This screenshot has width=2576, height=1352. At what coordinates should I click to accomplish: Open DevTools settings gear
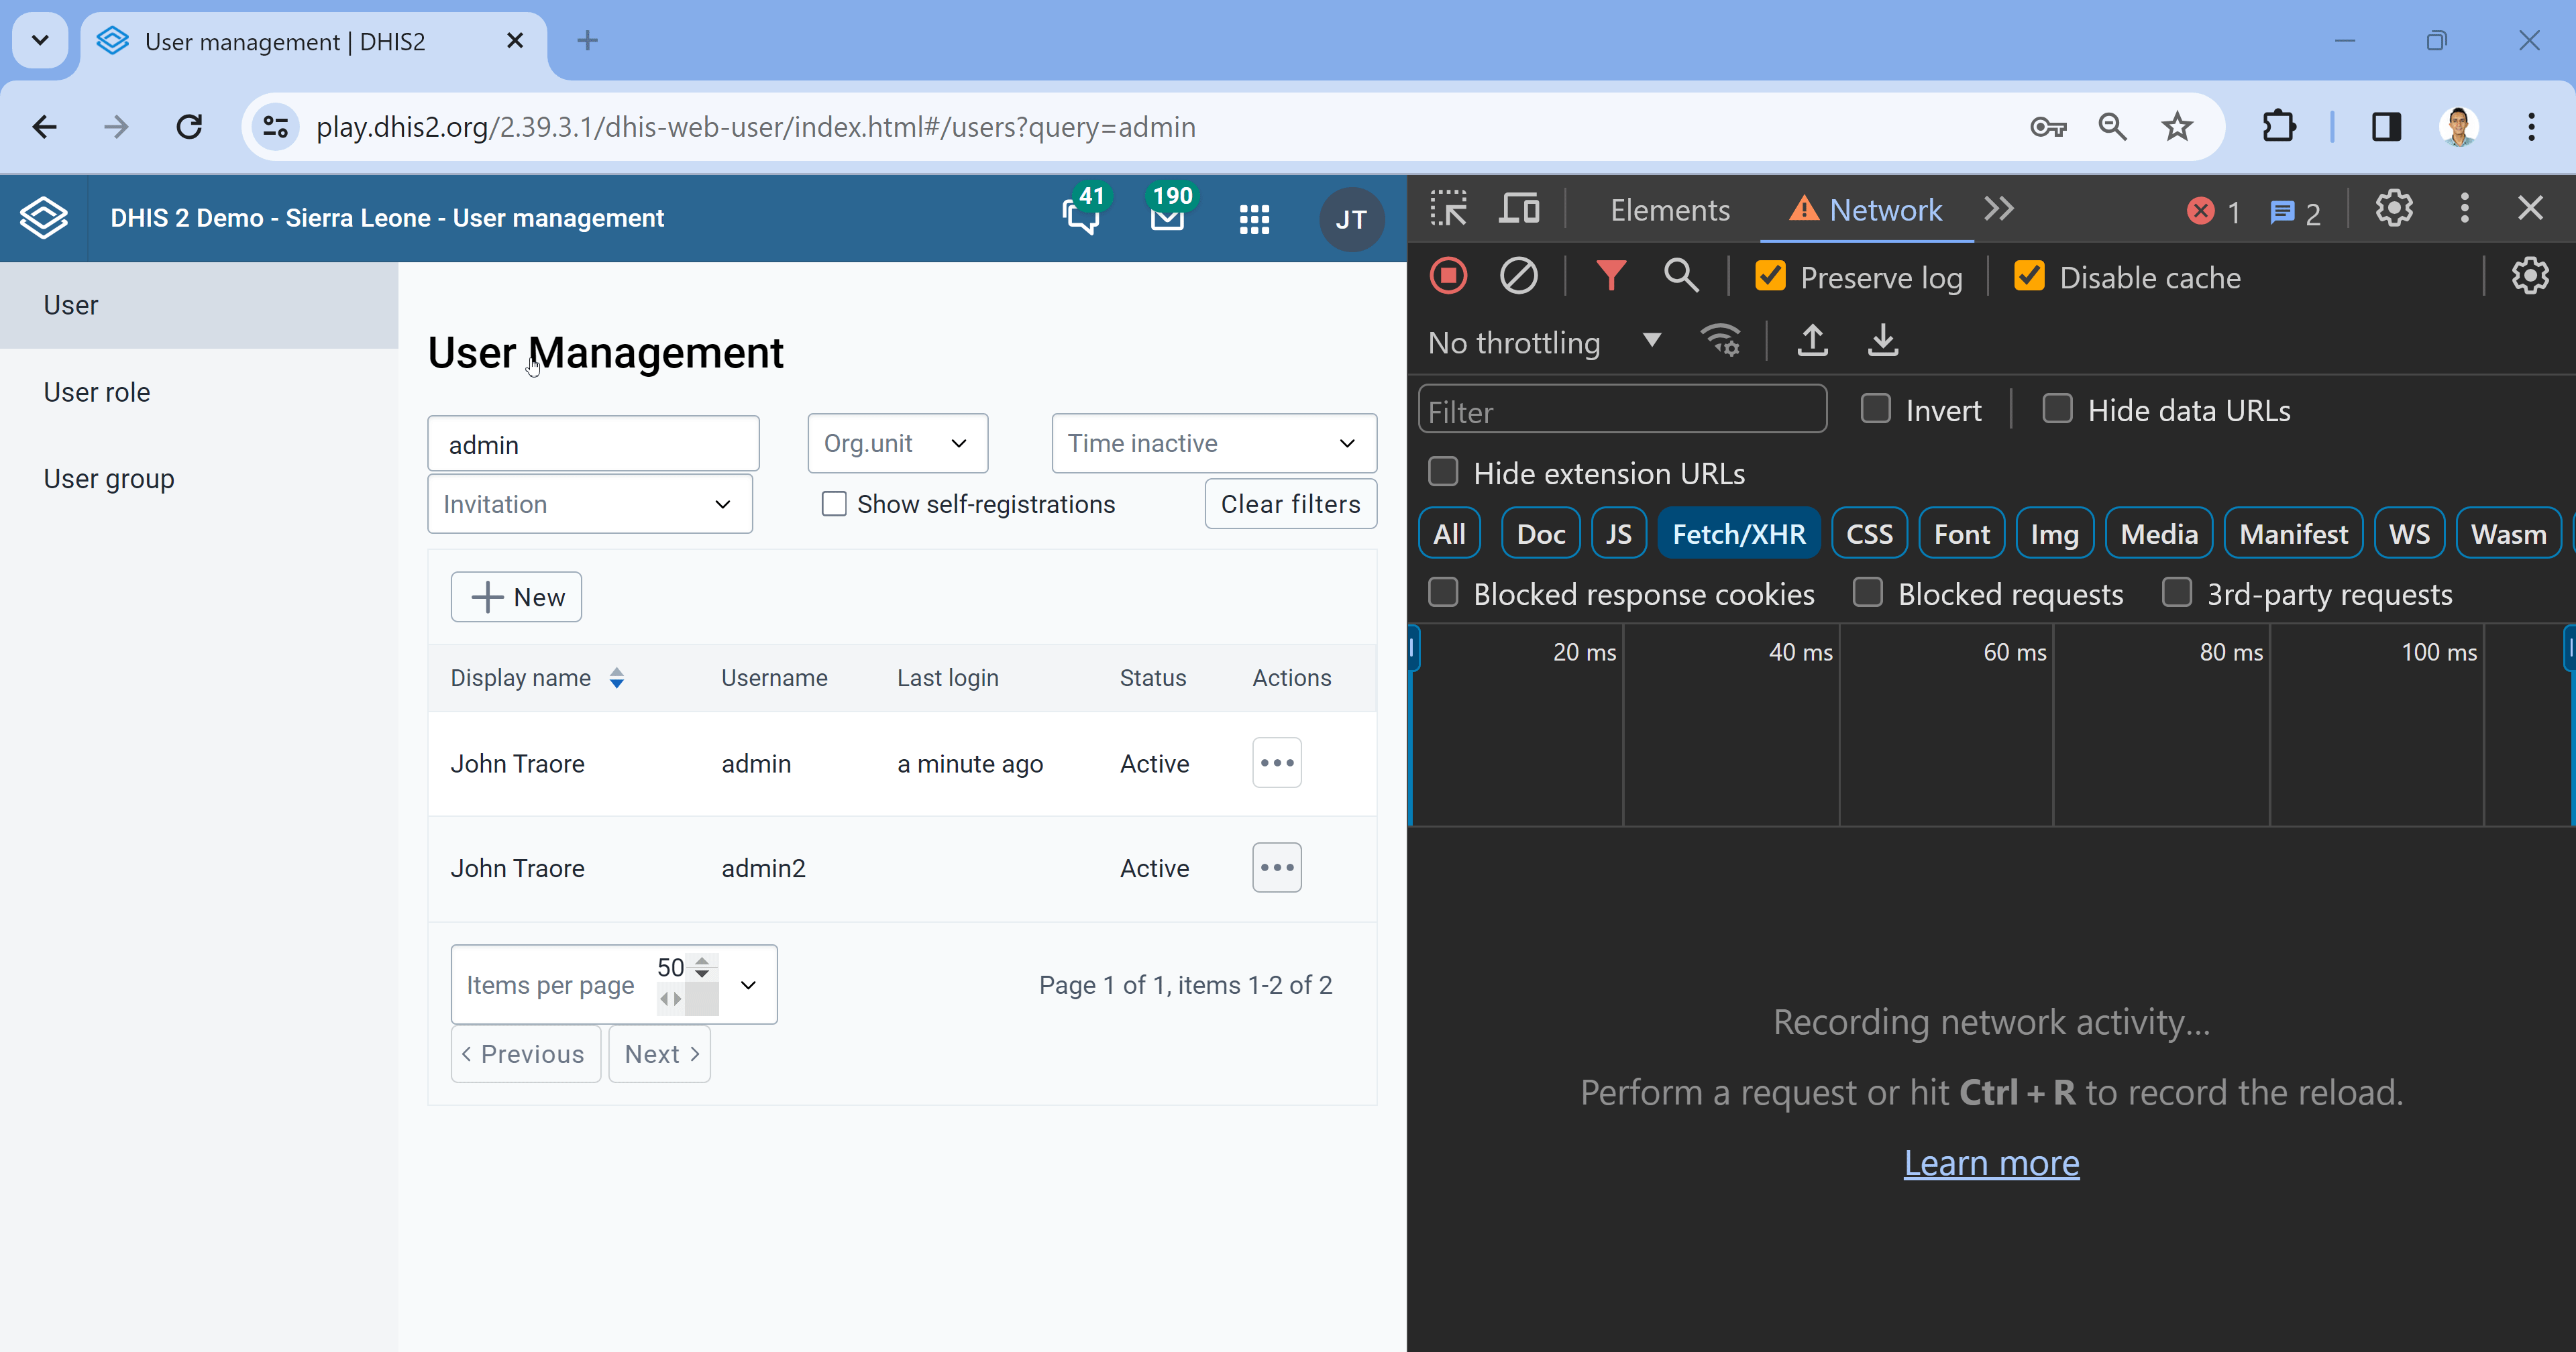pyautogui.click(x=2394, y=208)
